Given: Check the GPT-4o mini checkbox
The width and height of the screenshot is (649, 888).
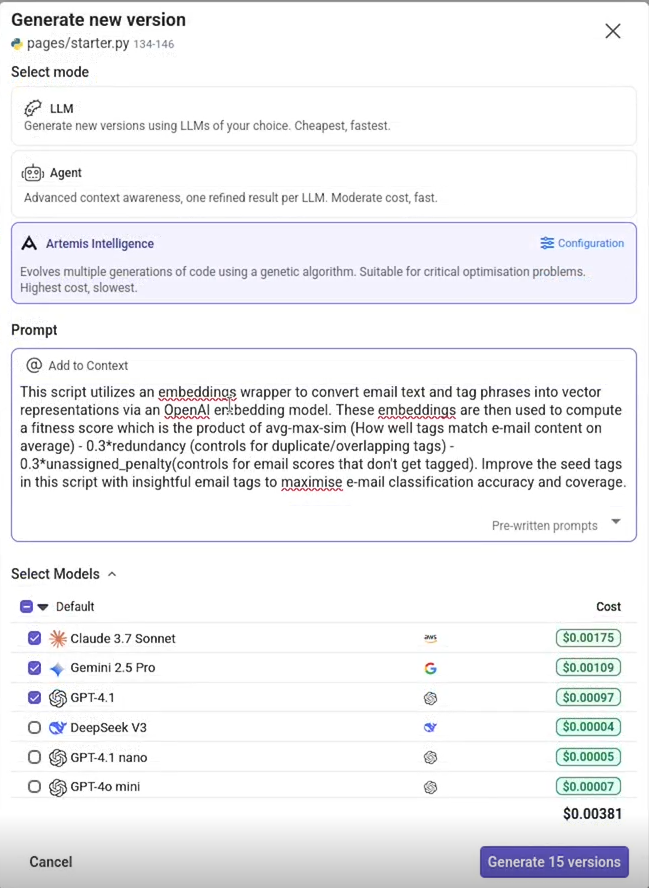Looking at the screenshot, I should (35, 787).
